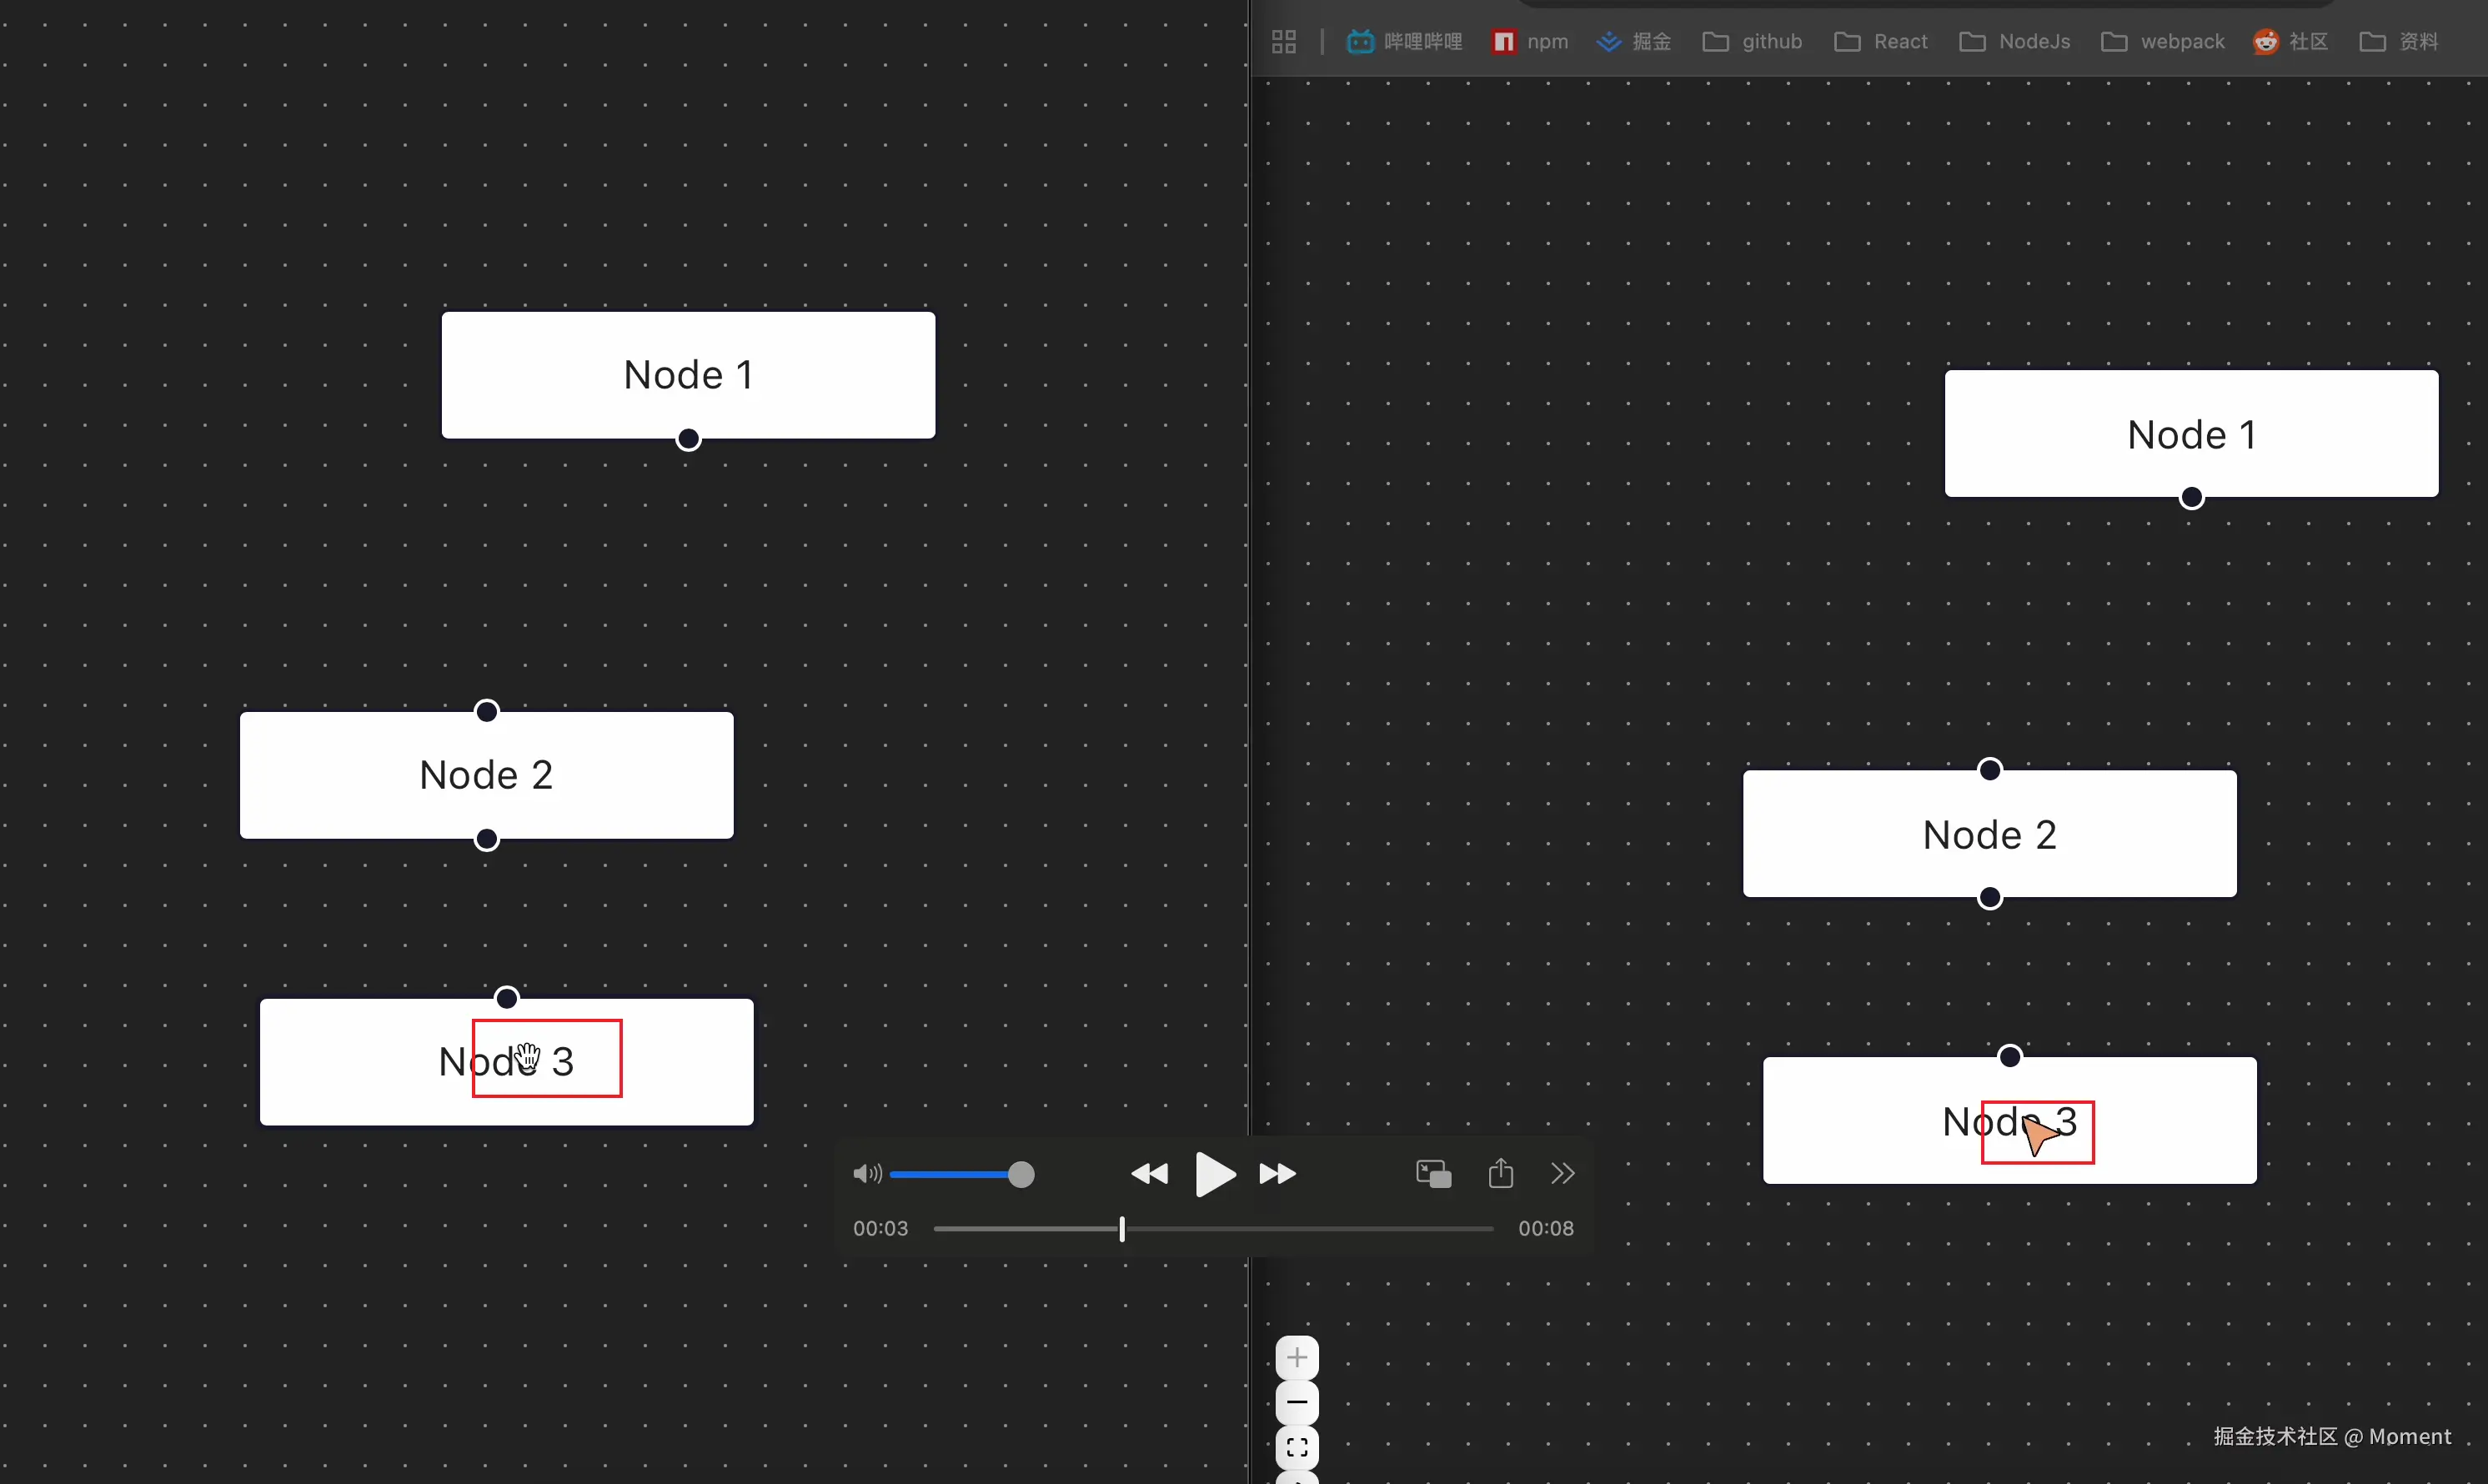Click the fit view icon
The image size is (2488, 1484).
point(1297,1447)
